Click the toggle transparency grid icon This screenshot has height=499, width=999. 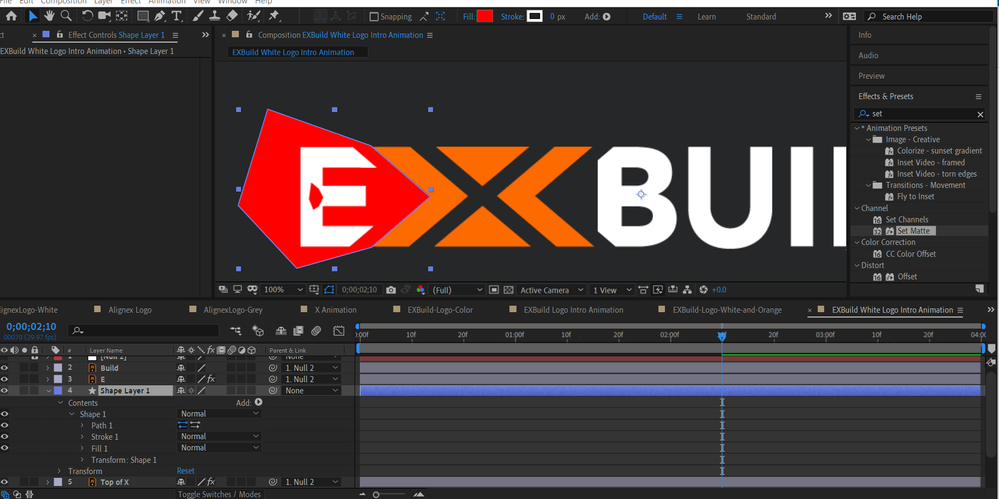508,290
